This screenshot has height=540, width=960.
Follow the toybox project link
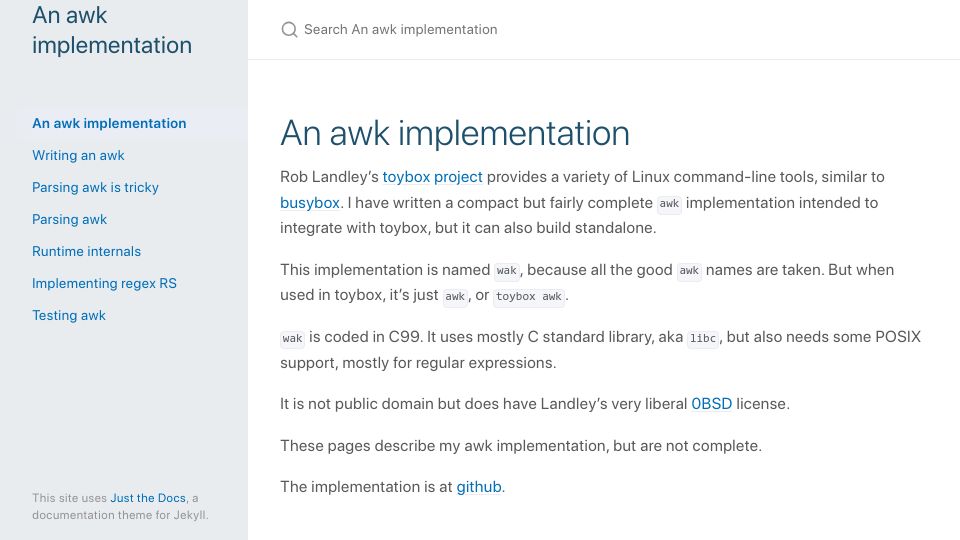tap(432, 177)
